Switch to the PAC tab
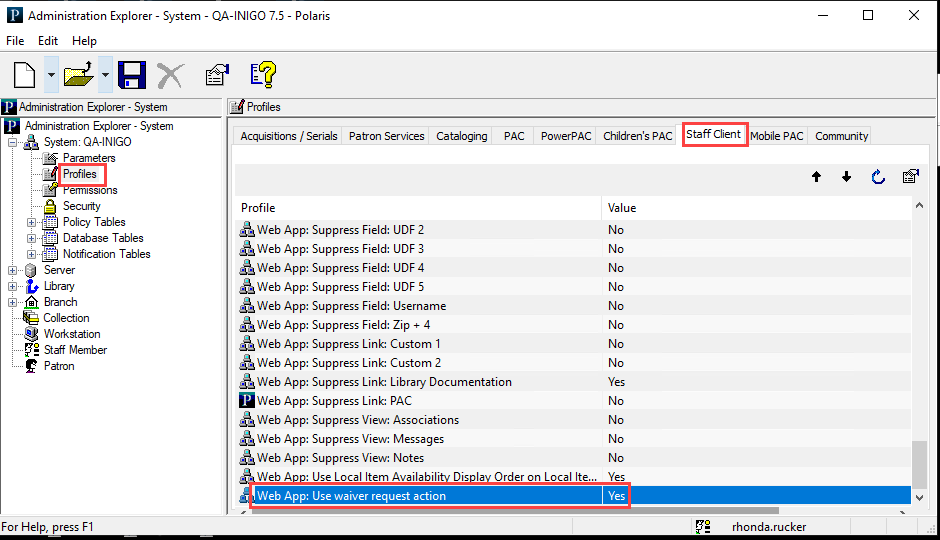This screenshot has width=940, height=540. 514,136
